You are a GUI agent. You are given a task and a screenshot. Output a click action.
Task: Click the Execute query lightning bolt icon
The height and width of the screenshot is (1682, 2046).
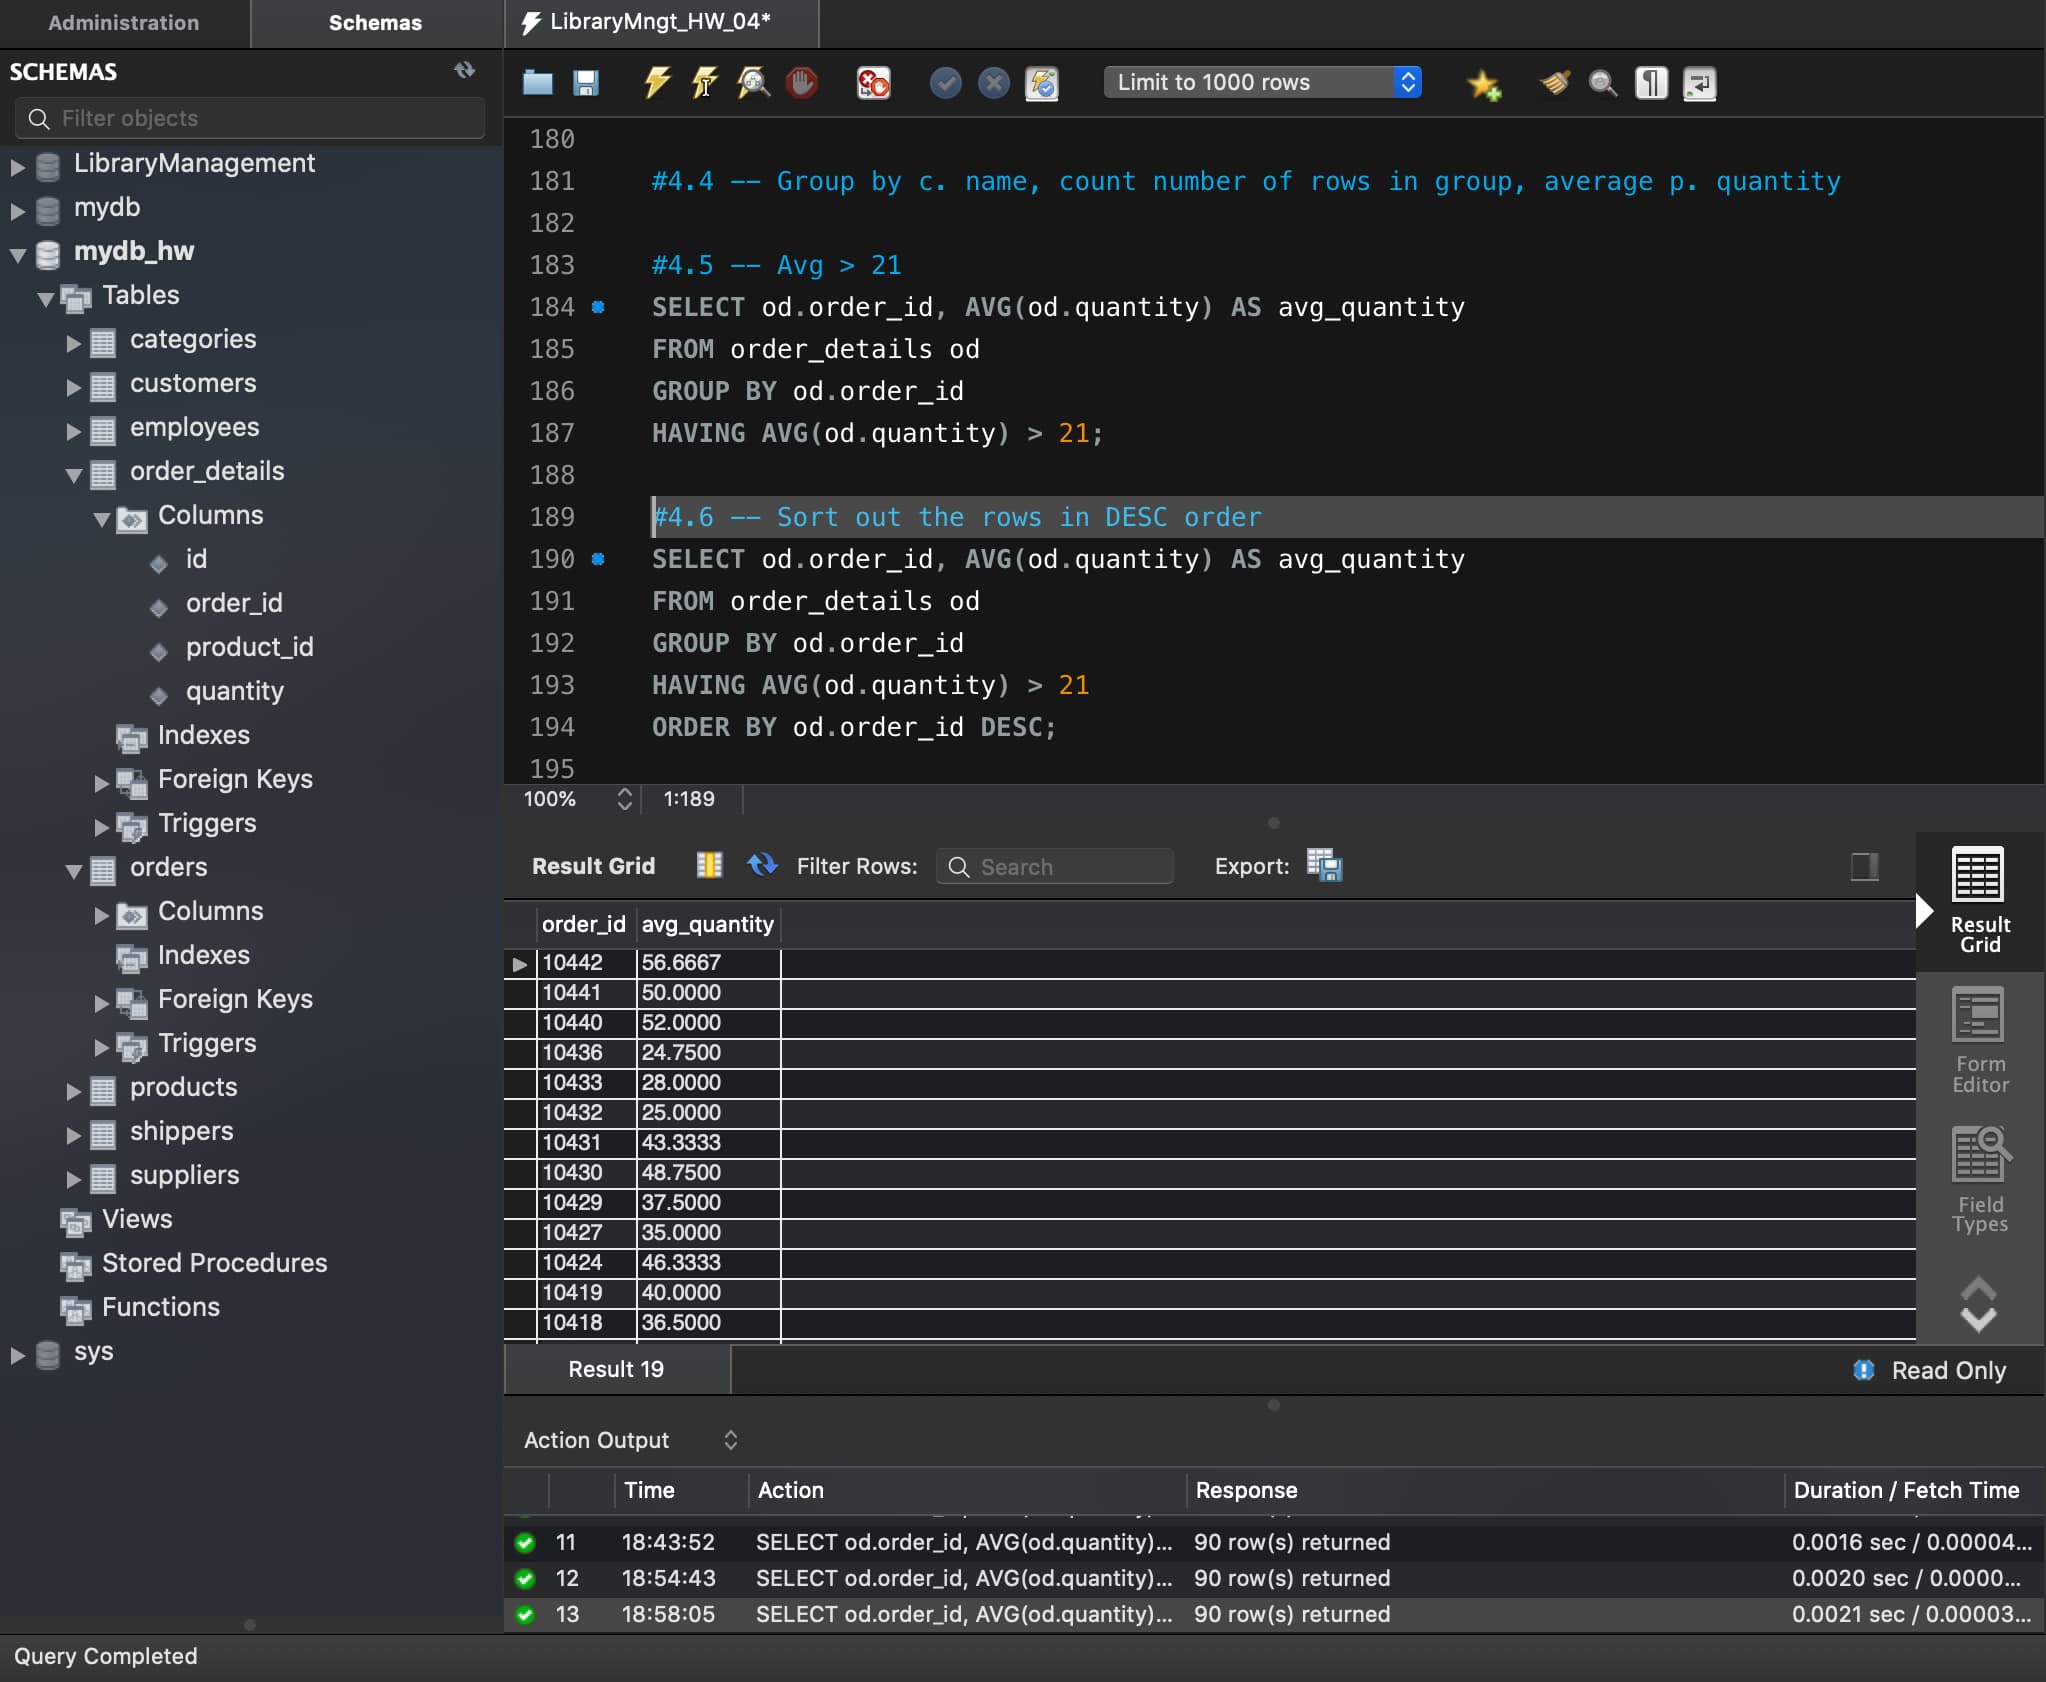(x=656, y=82)
